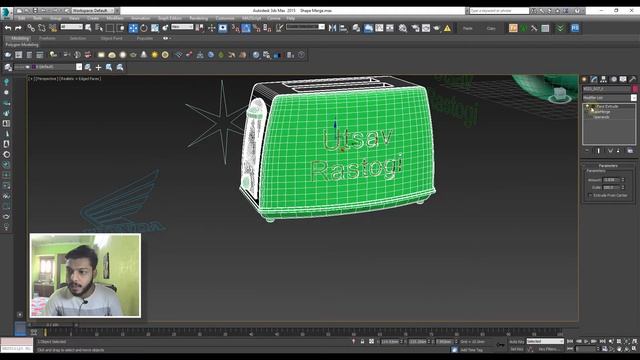The width and height of the screenshot is (640, 360).
Task: Open the Render Setup dialog
Action: pos(416,28)
